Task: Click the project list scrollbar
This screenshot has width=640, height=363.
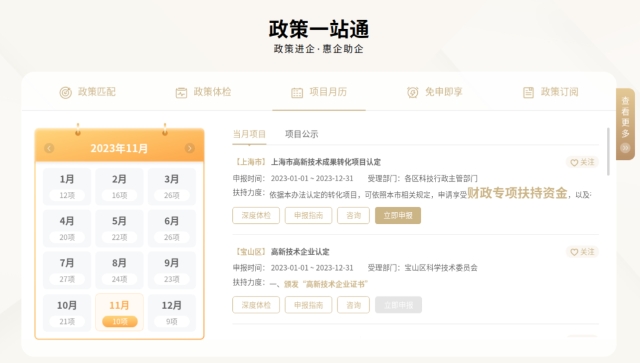Action: pyautogui.click(x=608, y=152)
